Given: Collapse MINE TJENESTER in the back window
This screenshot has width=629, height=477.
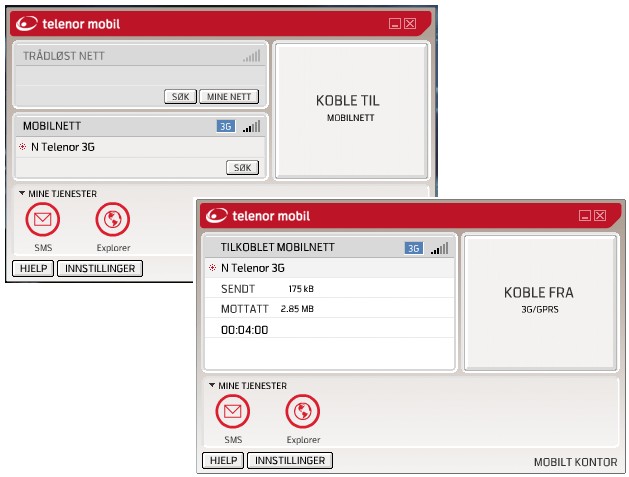Looking at the screenshot, I should [x=22, y=193].
